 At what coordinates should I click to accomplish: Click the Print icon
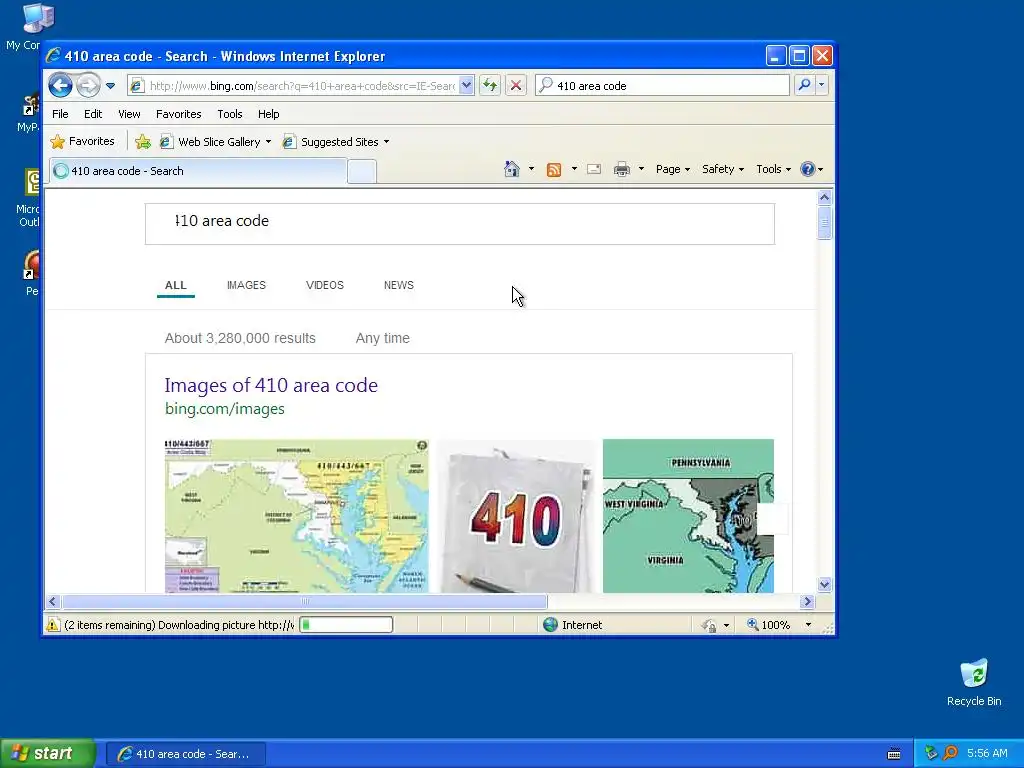pos(622,170)
